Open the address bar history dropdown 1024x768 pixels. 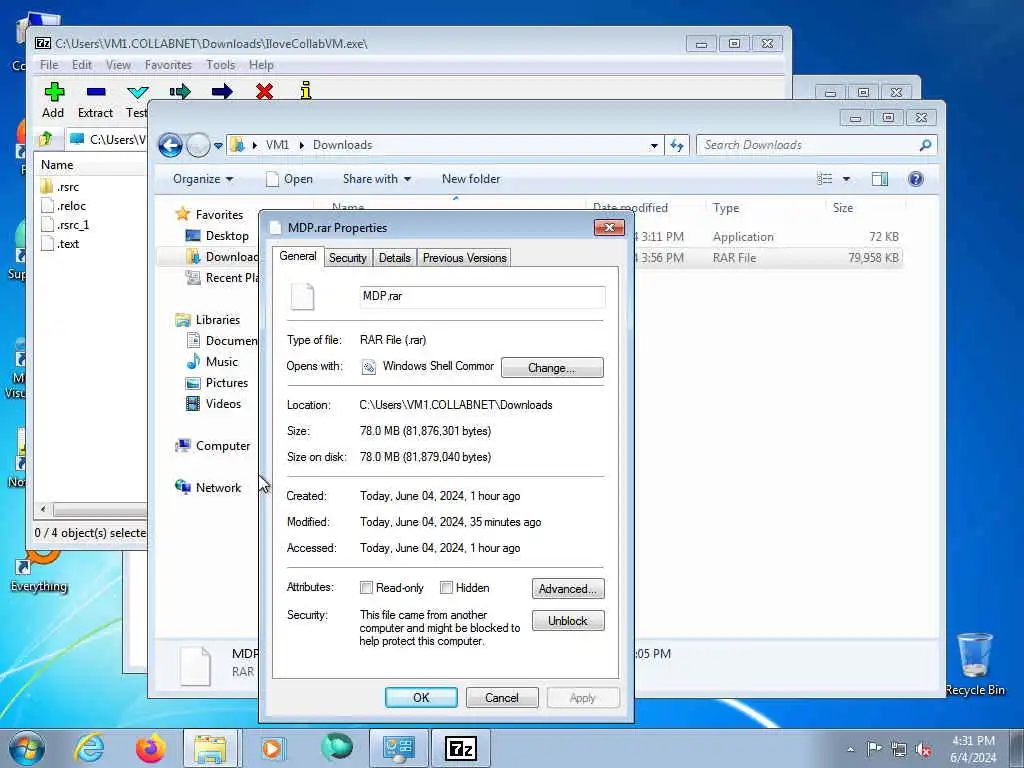[x=654, y=146]
